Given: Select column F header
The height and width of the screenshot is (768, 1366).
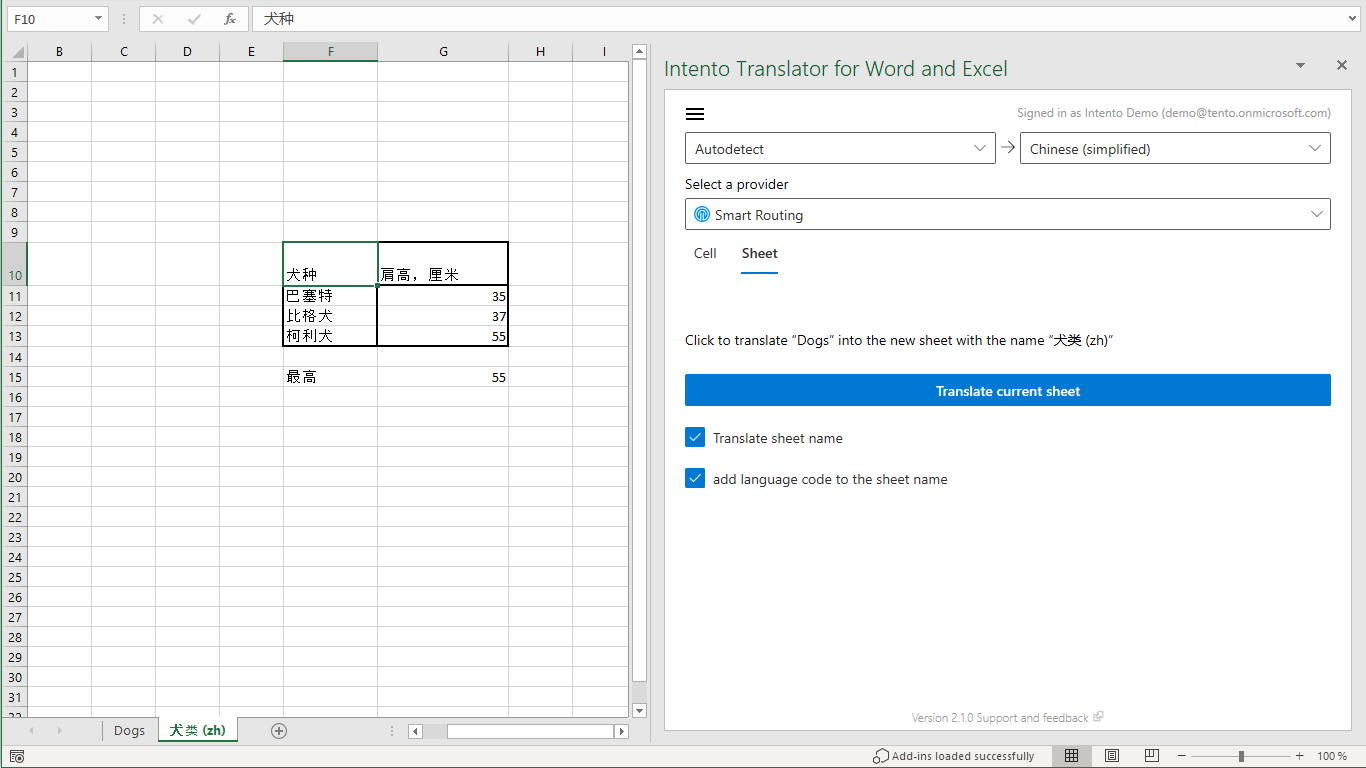Looking at the screenshot, I should (330, 52).
